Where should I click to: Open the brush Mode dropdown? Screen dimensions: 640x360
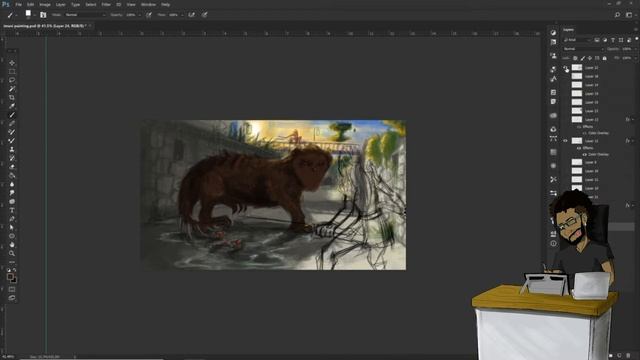point(85,15)
